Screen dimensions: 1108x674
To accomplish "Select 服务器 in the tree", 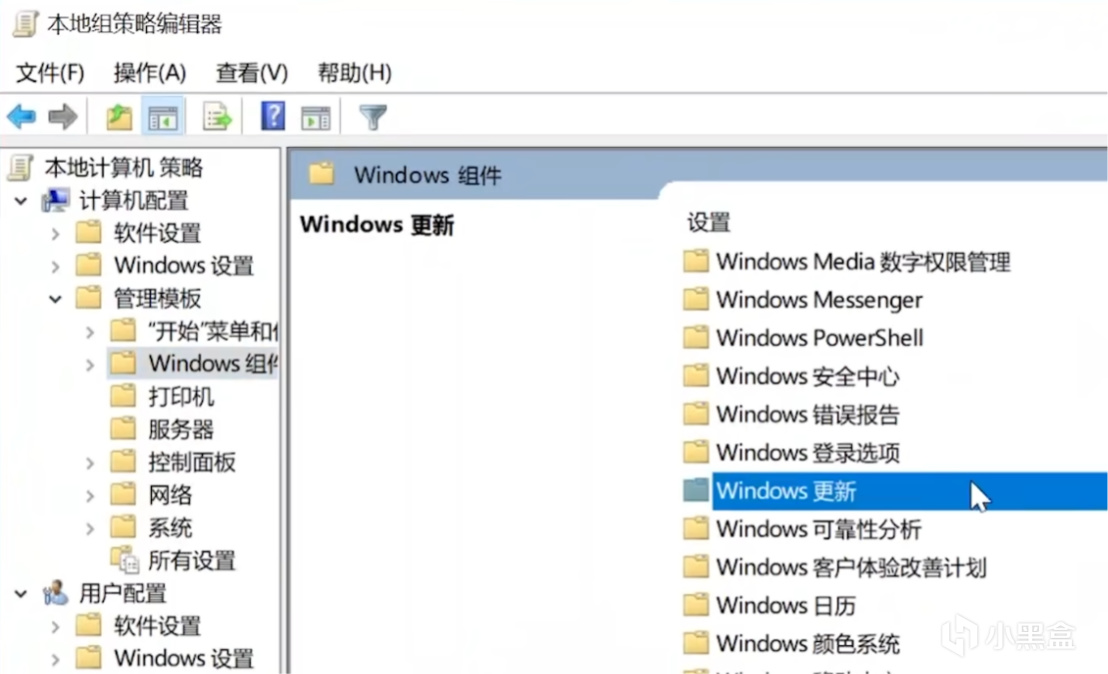I will [181, 430].
